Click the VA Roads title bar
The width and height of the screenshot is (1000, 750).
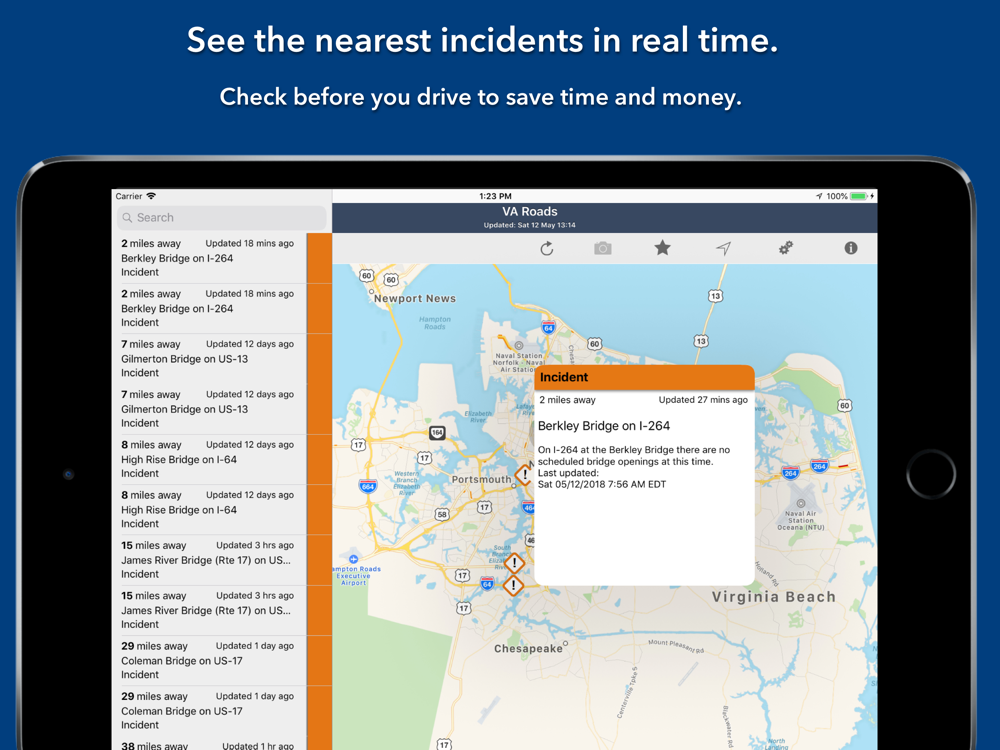[605, 217]
